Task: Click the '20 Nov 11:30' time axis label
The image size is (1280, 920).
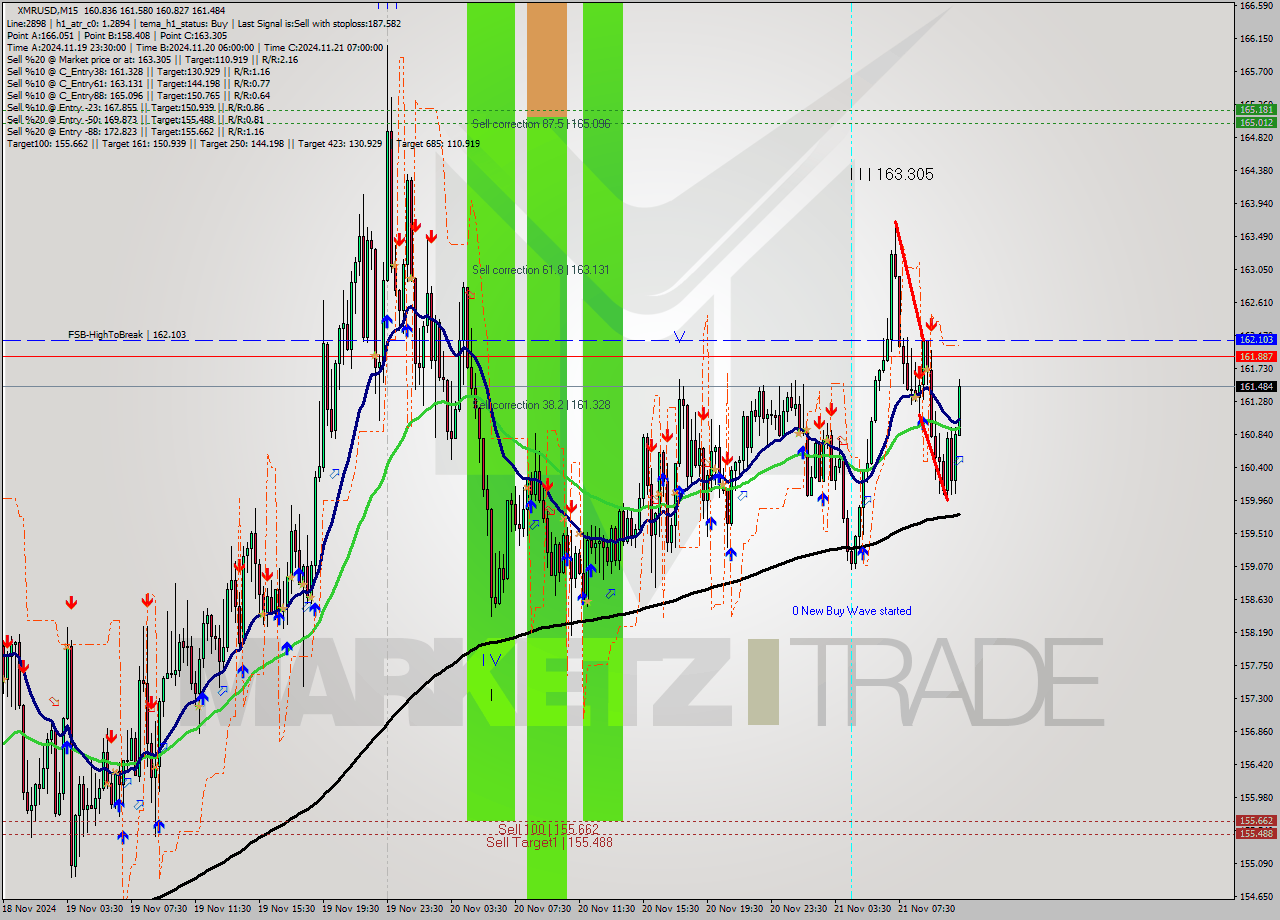Action: coord(607,909)
